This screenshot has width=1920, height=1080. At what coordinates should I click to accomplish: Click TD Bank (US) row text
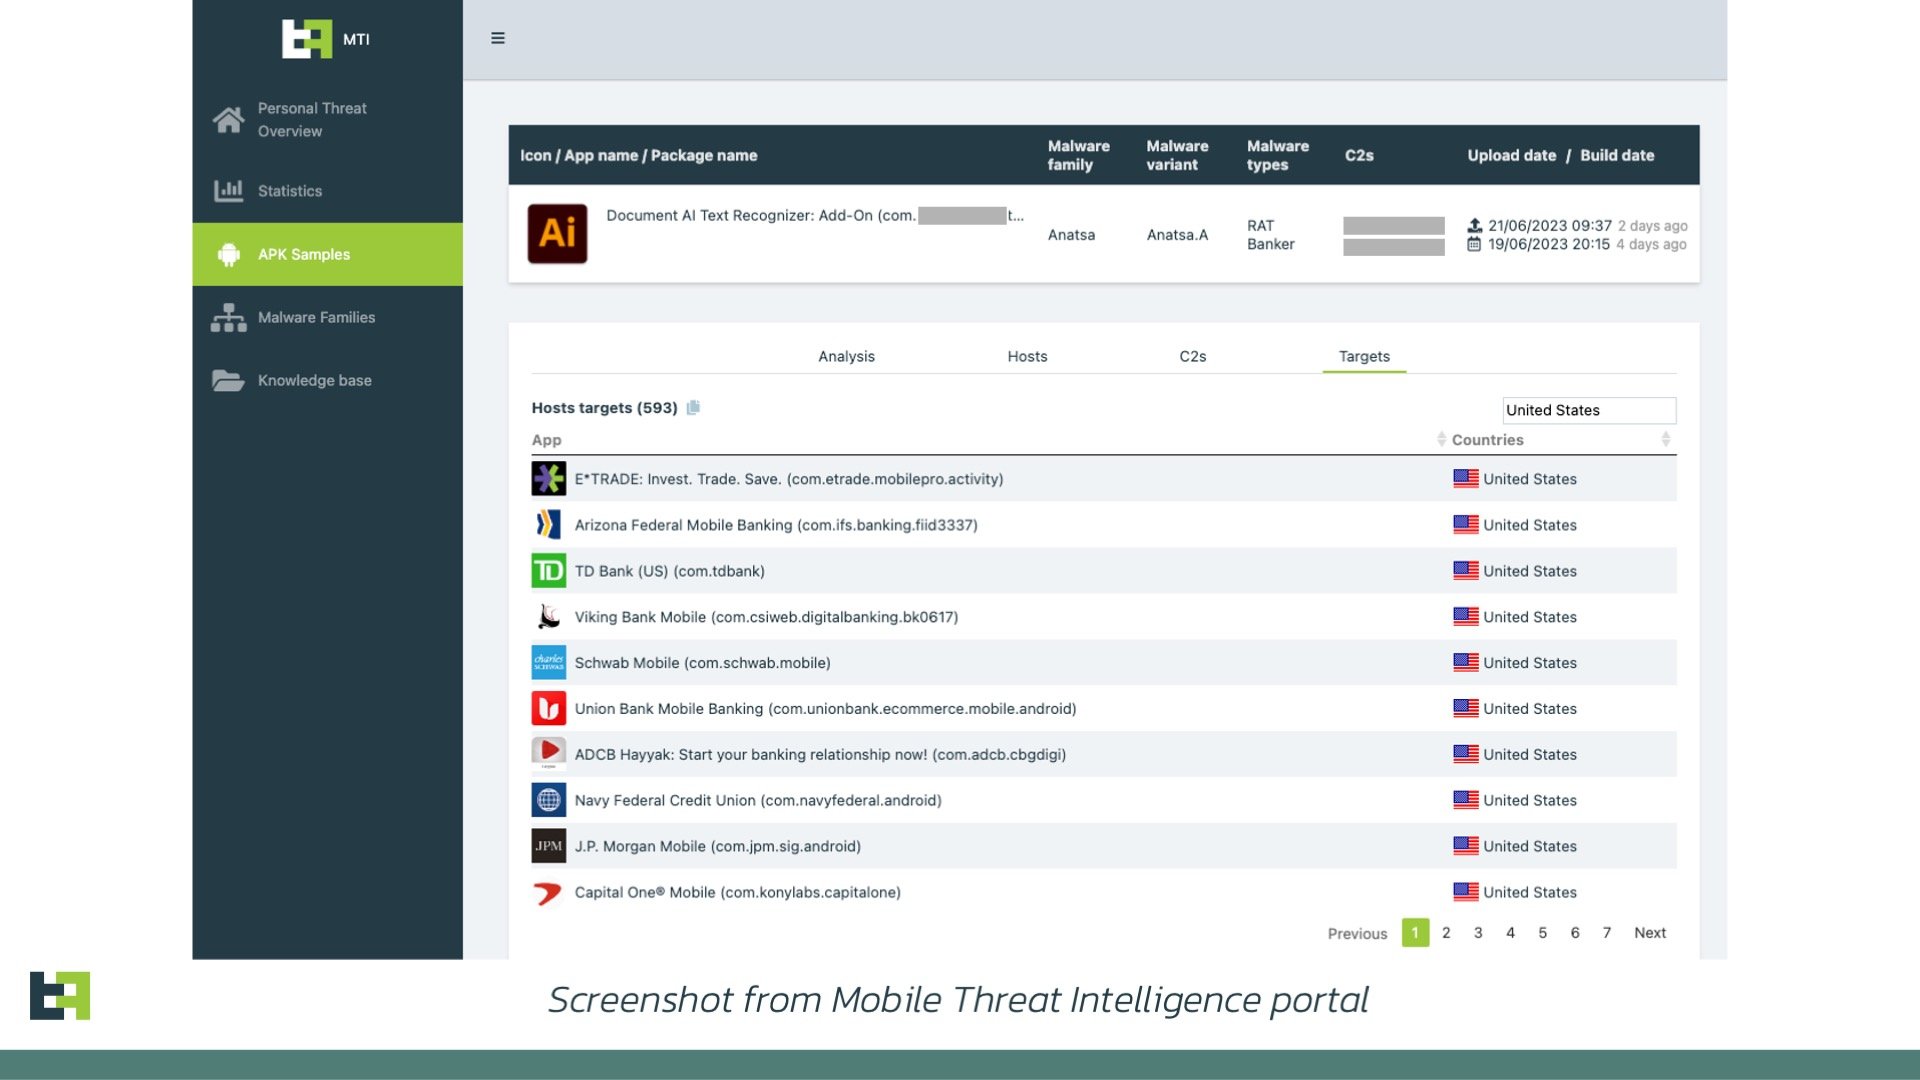coord(669,571)
